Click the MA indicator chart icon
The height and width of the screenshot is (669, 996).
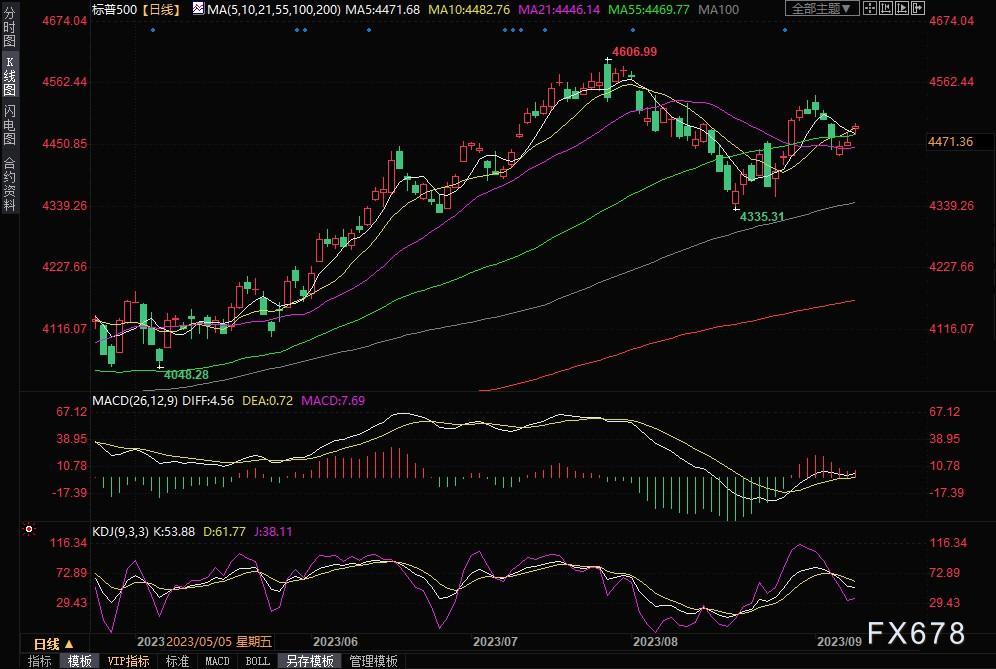coord(198,8)
